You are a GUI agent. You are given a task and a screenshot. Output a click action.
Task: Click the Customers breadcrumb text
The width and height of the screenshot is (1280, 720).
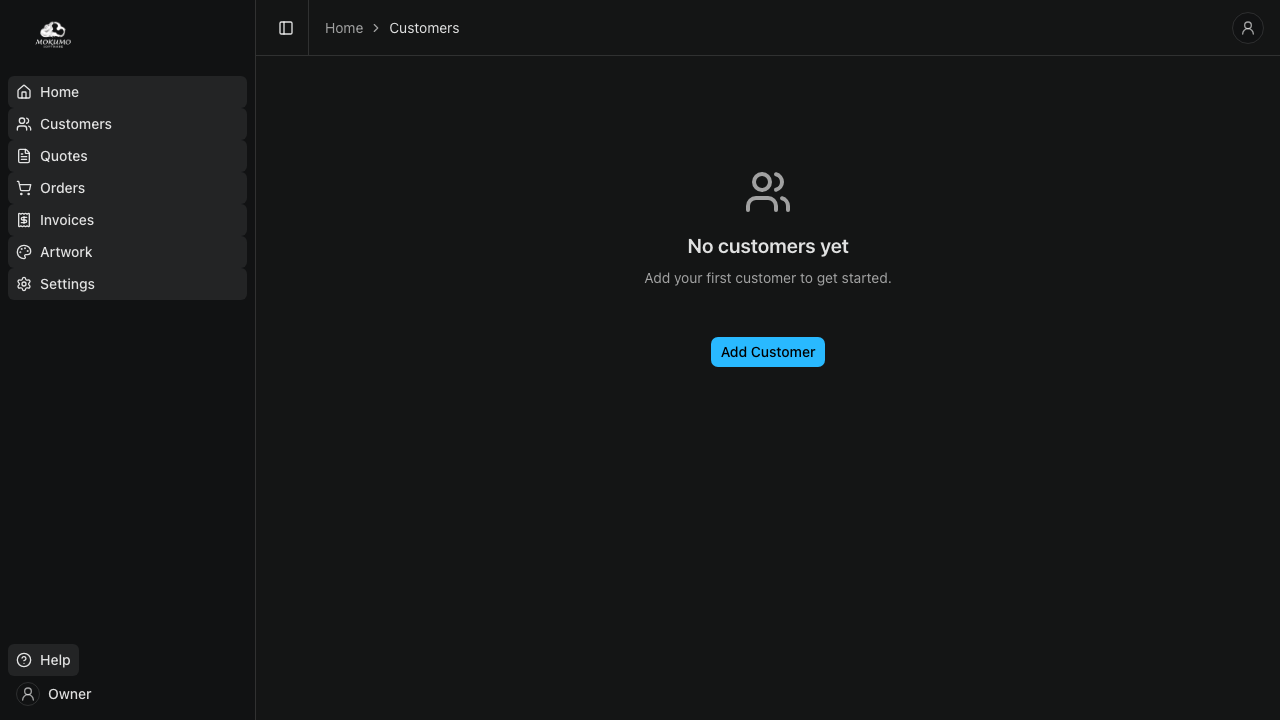(x=424, y=28)
